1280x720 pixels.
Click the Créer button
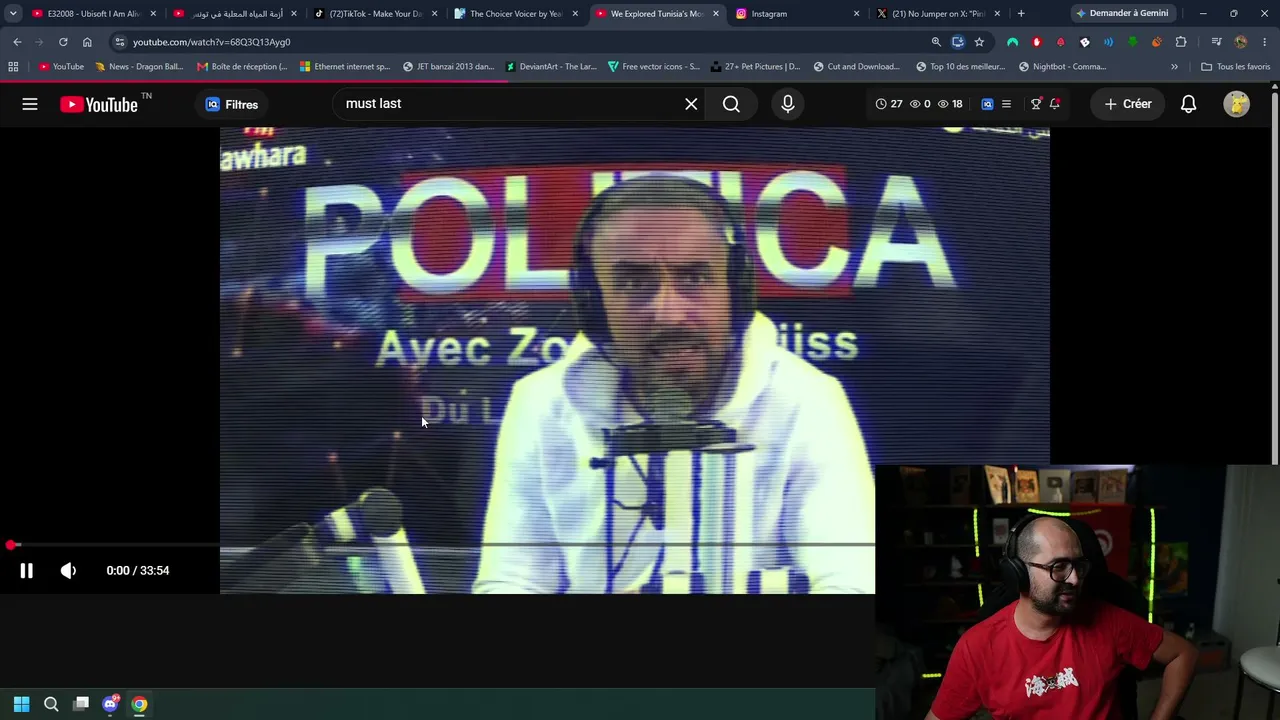click(x=1128, y=104)
